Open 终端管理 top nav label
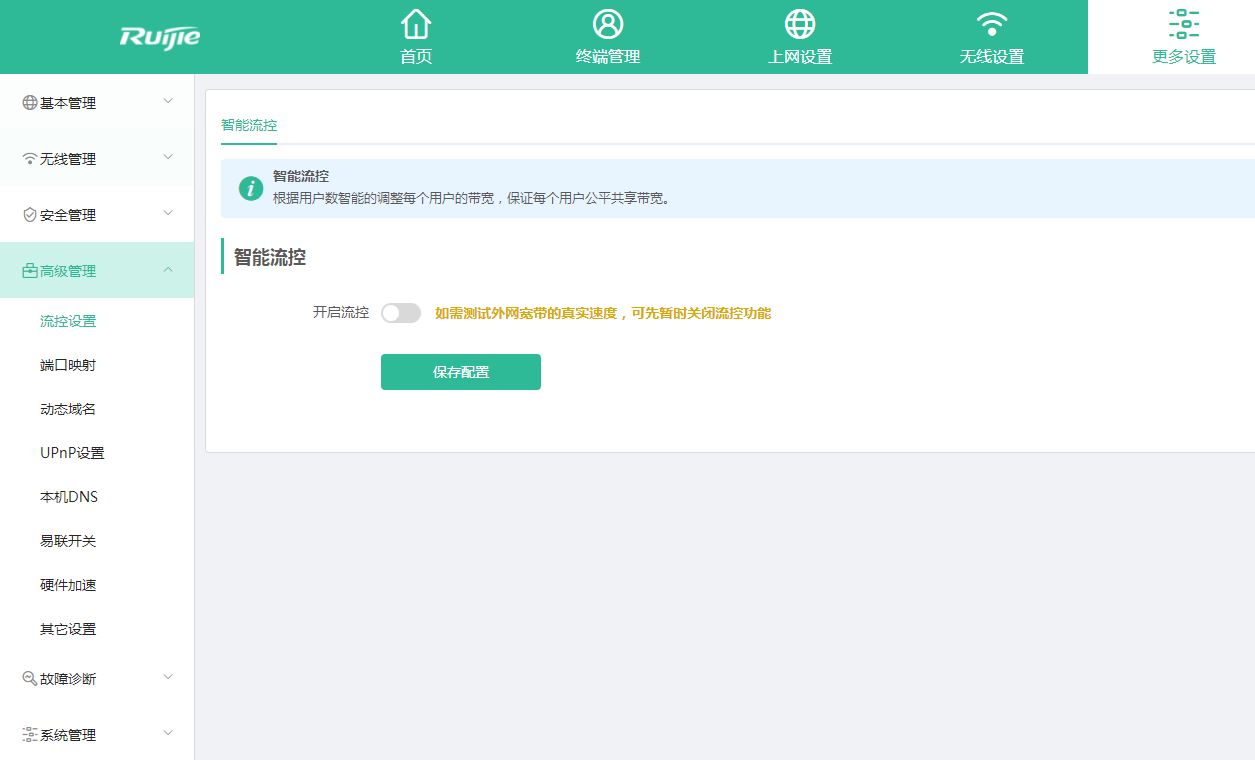Image resolution: width=1255 pixels, height=760 pixels. [608, 57]
